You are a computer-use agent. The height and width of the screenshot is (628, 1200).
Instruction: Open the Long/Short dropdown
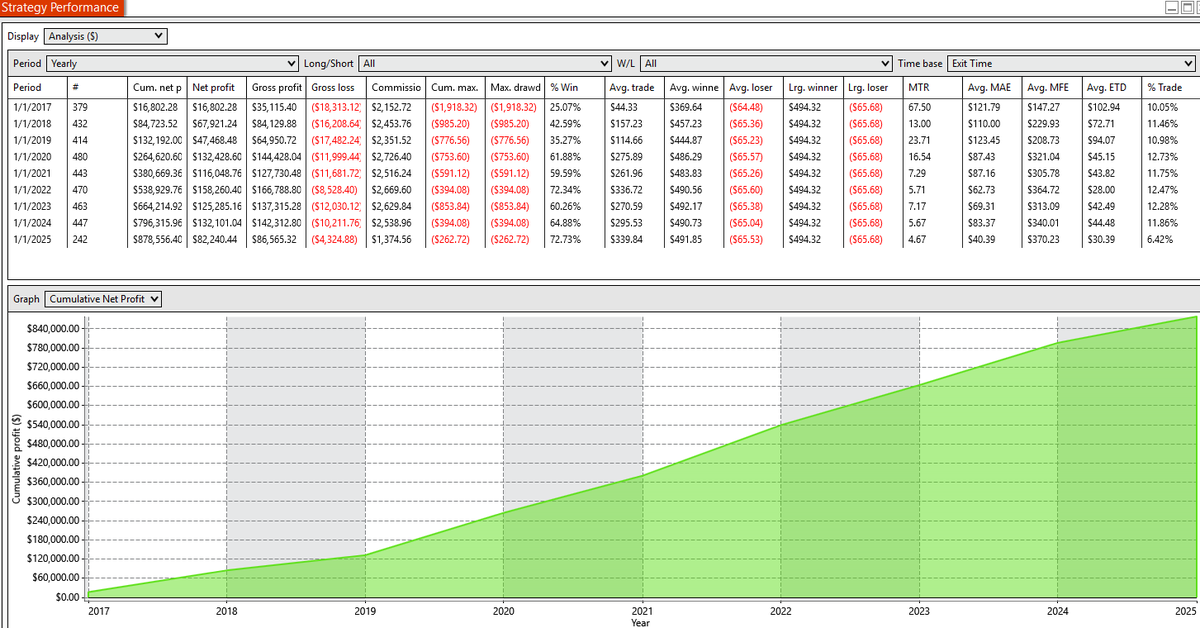click(485, 63)
